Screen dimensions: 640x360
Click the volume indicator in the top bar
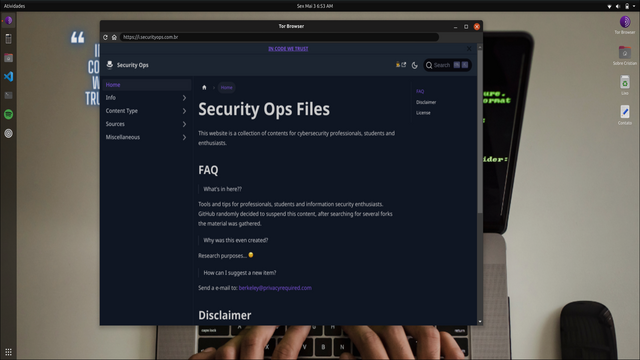(618, 6)
